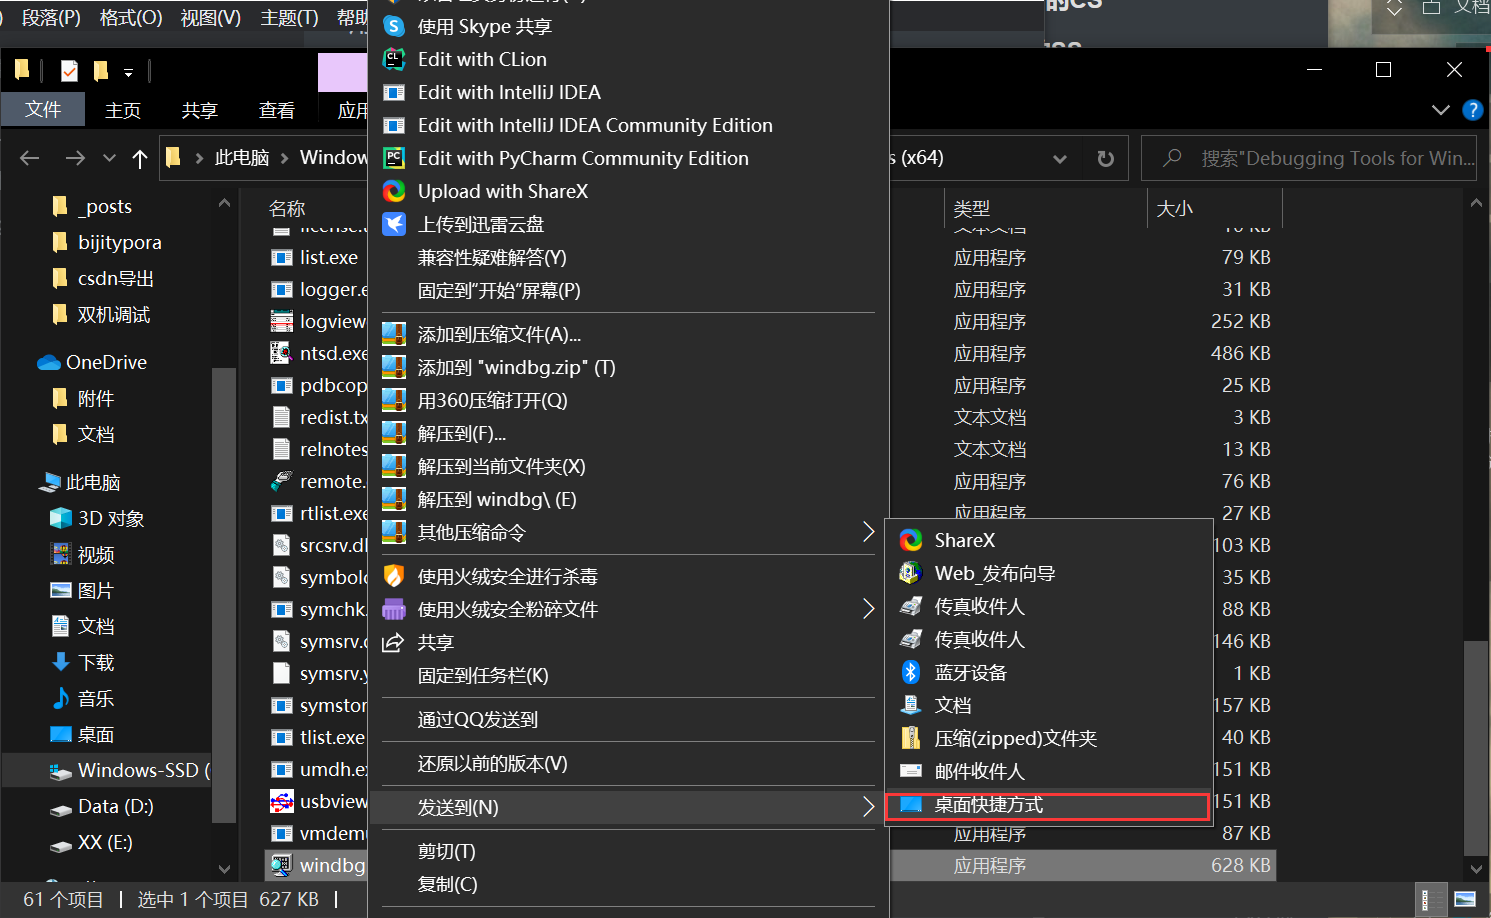Click the 3D 对象 cube icon

coord(61,518)
